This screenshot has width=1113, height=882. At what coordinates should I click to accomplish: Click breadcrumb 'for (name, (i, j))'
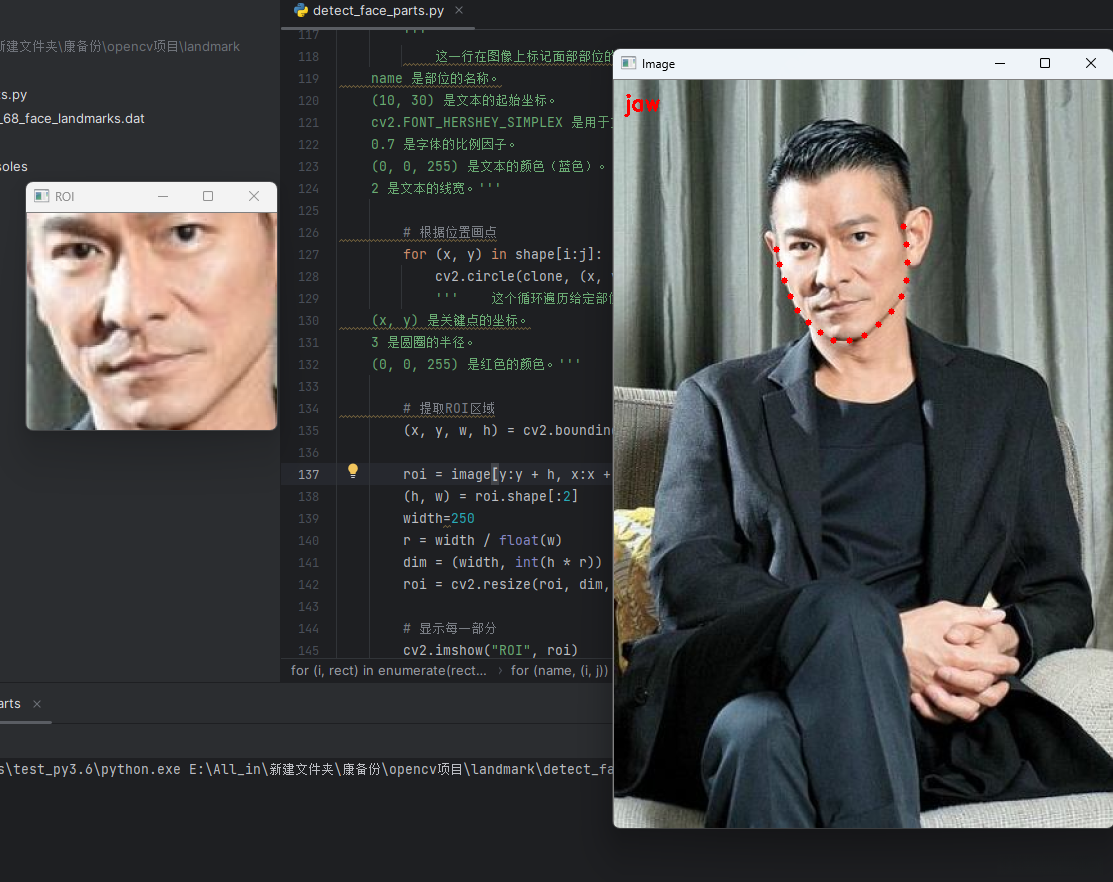pyautogui.click(x=559, y=671)
